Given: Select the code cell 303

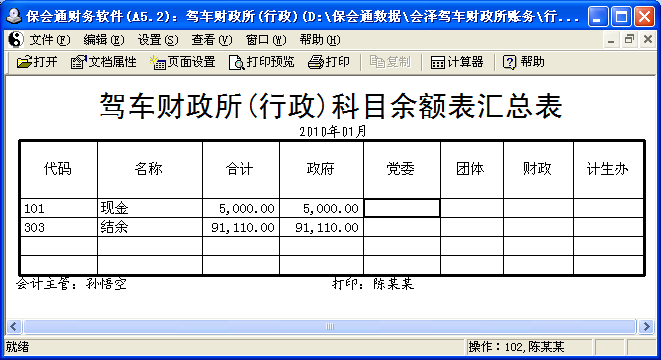Looking at the screenshot, I should pos(59,227).
